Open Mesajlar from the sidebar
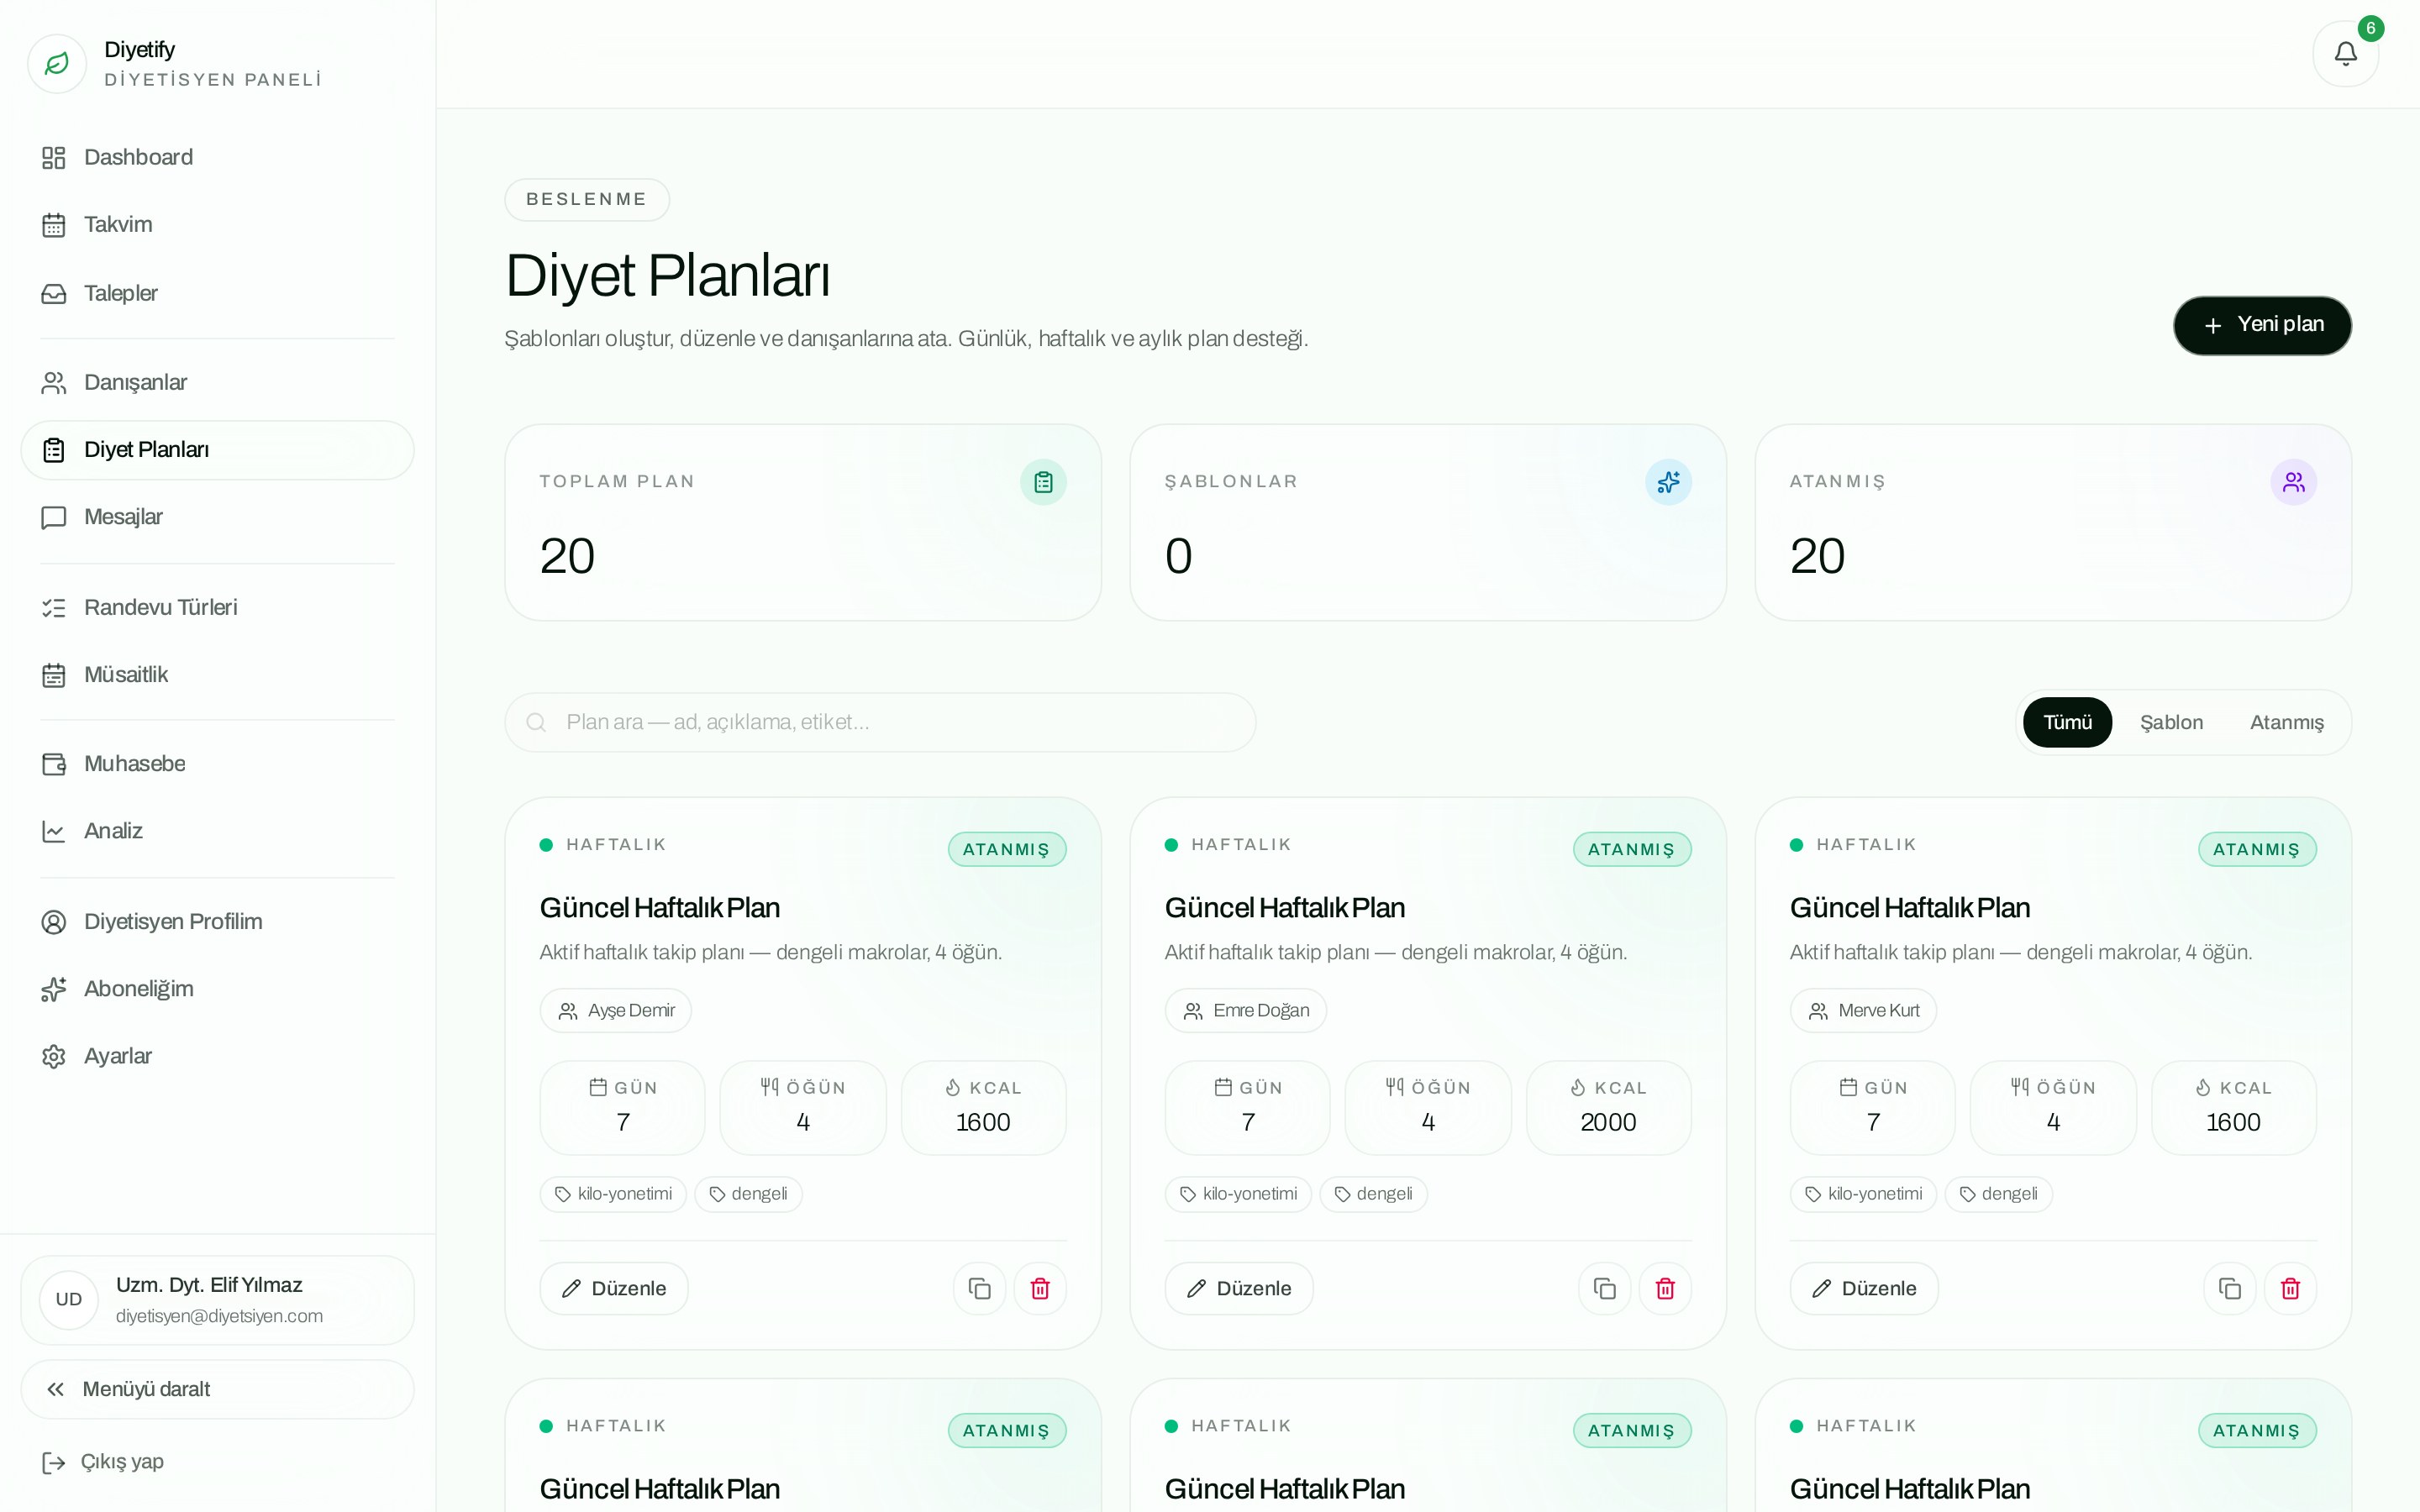 [x=217, y=517]
